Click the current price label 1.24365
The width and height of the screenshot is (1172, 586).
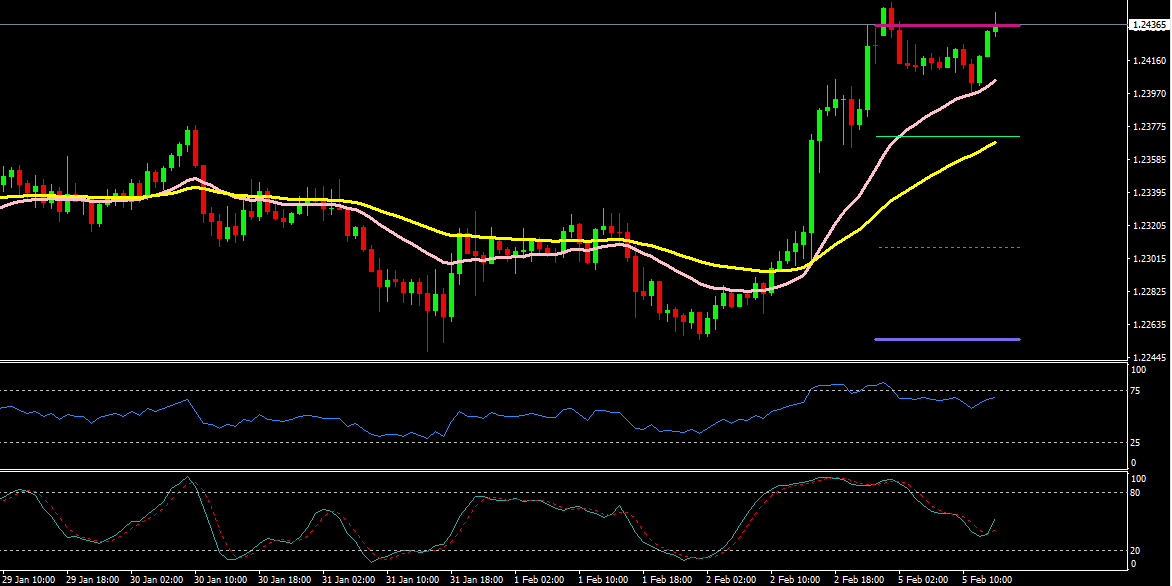pos(1145,25)
